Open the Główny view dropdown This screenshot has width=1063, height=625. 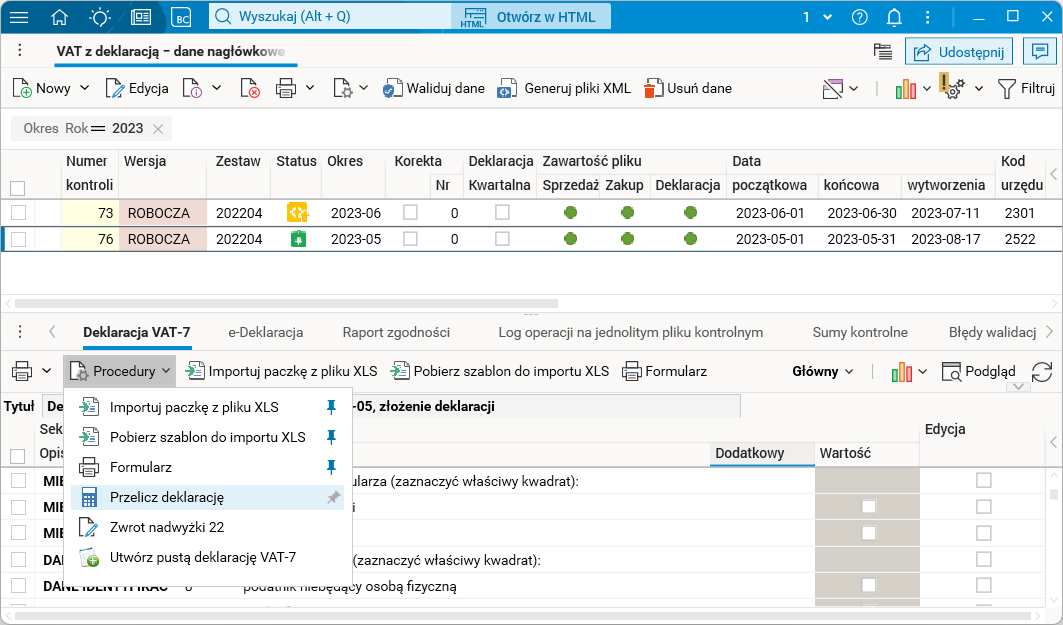pos(822,371)
